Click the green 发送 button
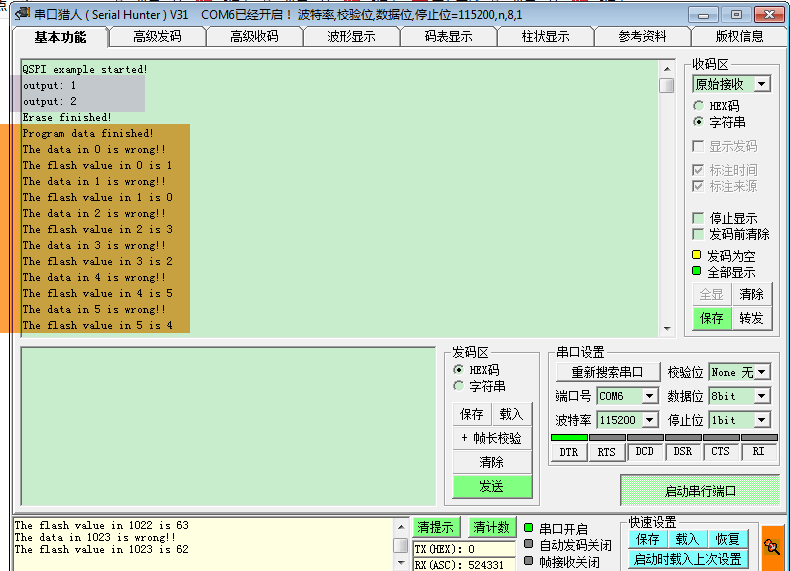The height and width of the screenshot is (571, 790). click(x=492, y=486)
